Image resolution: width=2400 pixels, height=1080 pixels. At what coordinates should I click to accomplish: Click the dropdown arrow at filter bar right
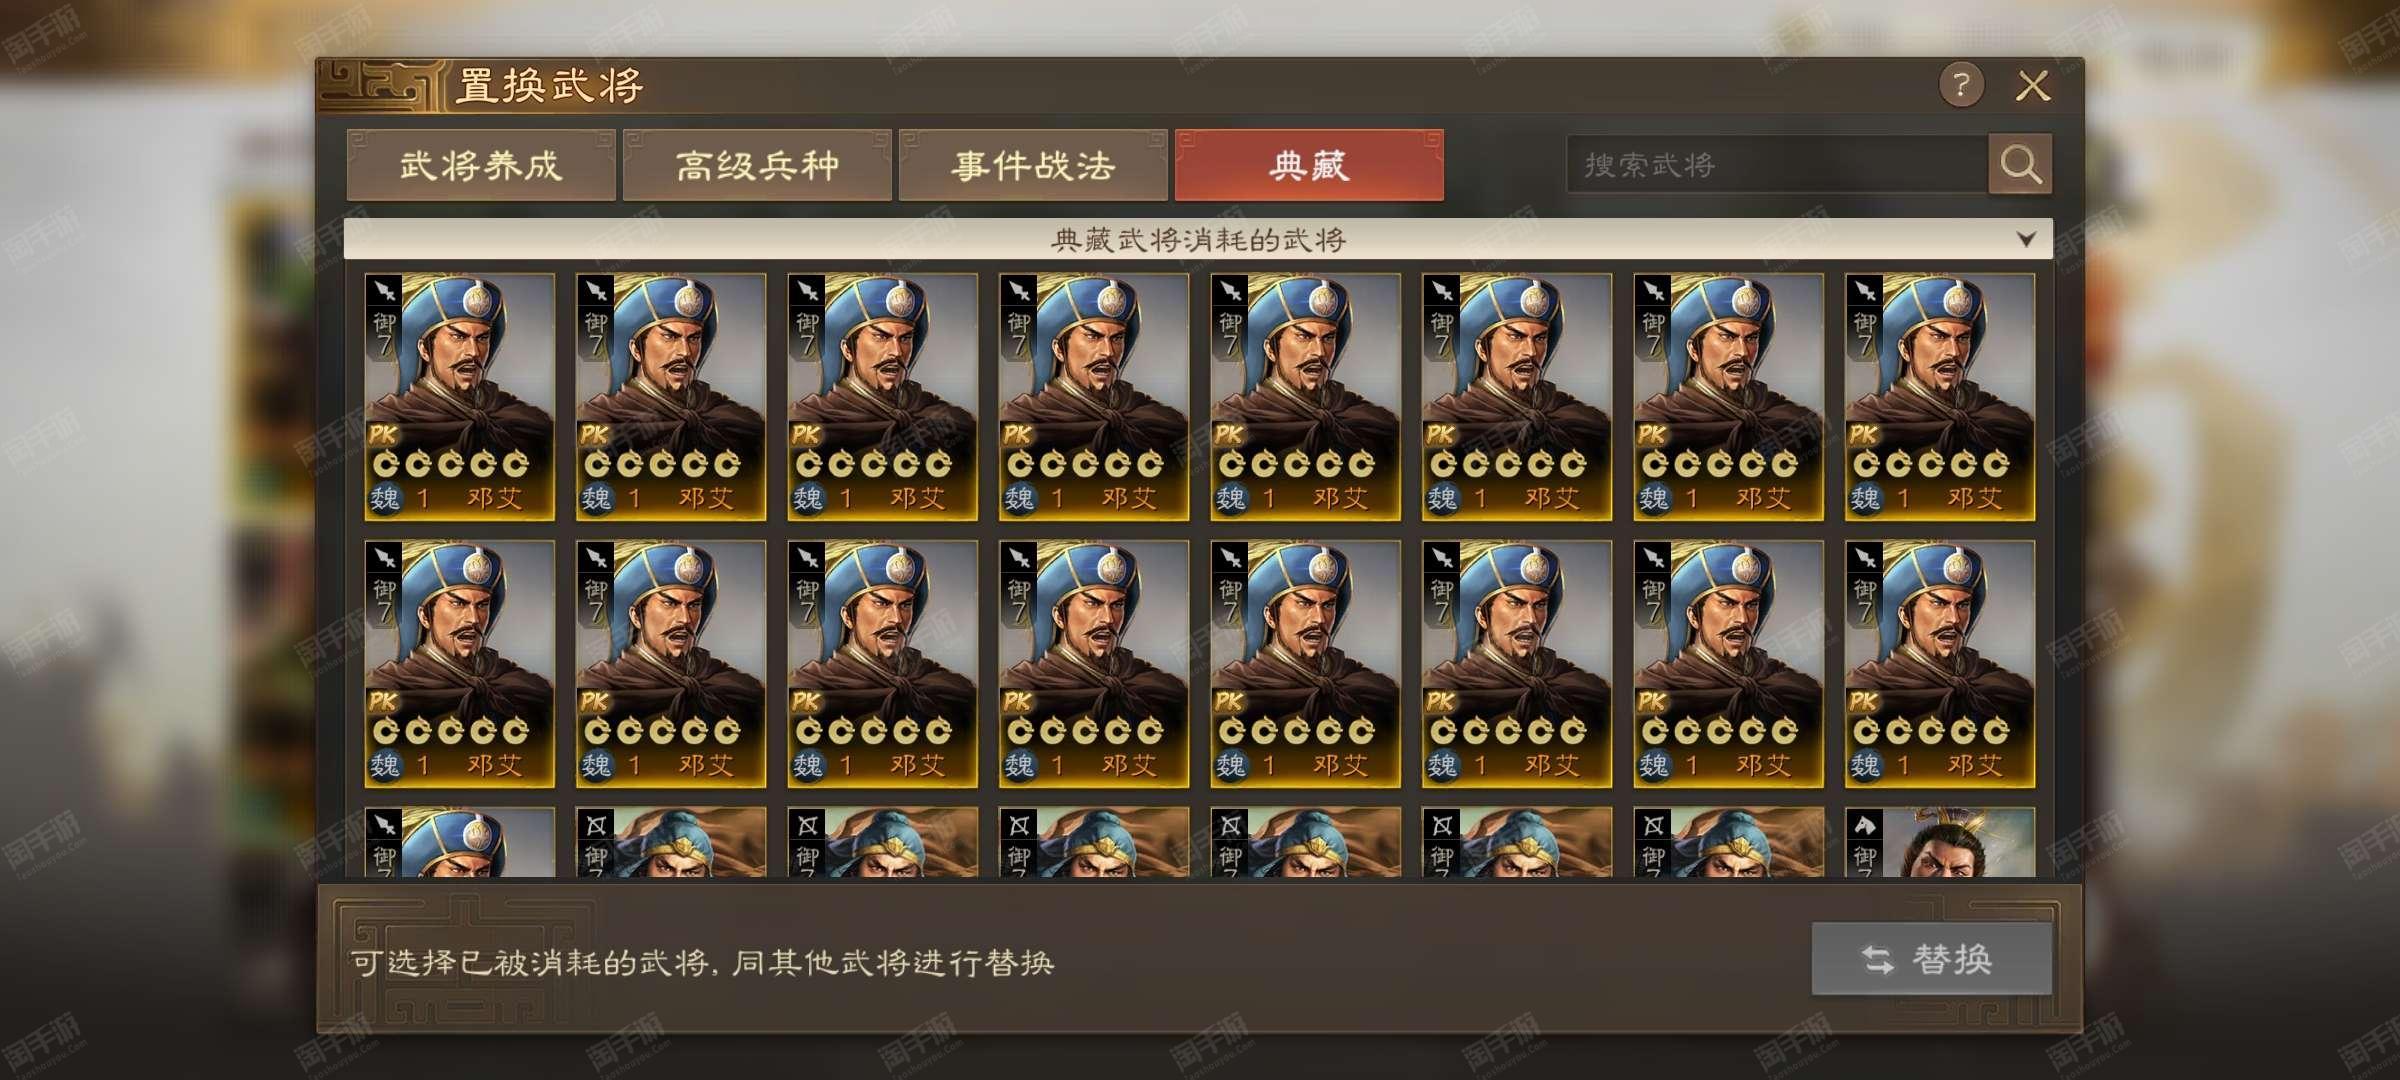(2026, 240)
